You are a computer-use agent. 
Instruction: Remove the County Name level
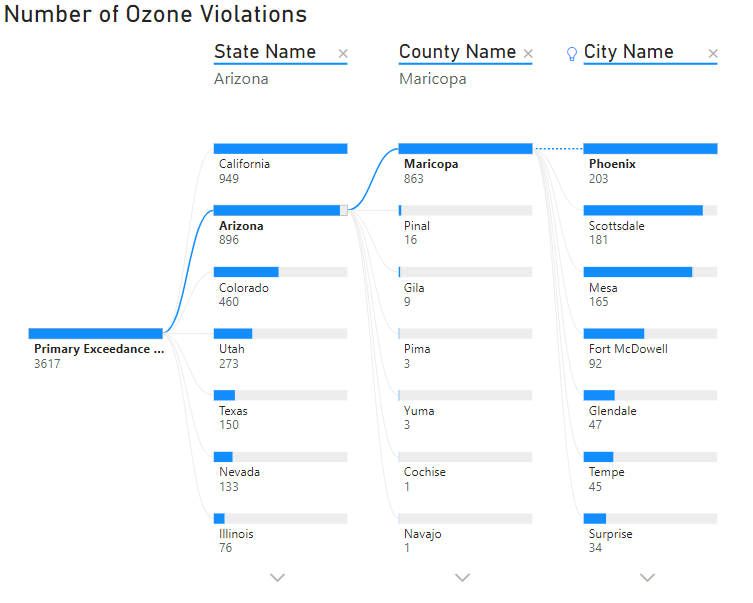click(x=528, y=54)
